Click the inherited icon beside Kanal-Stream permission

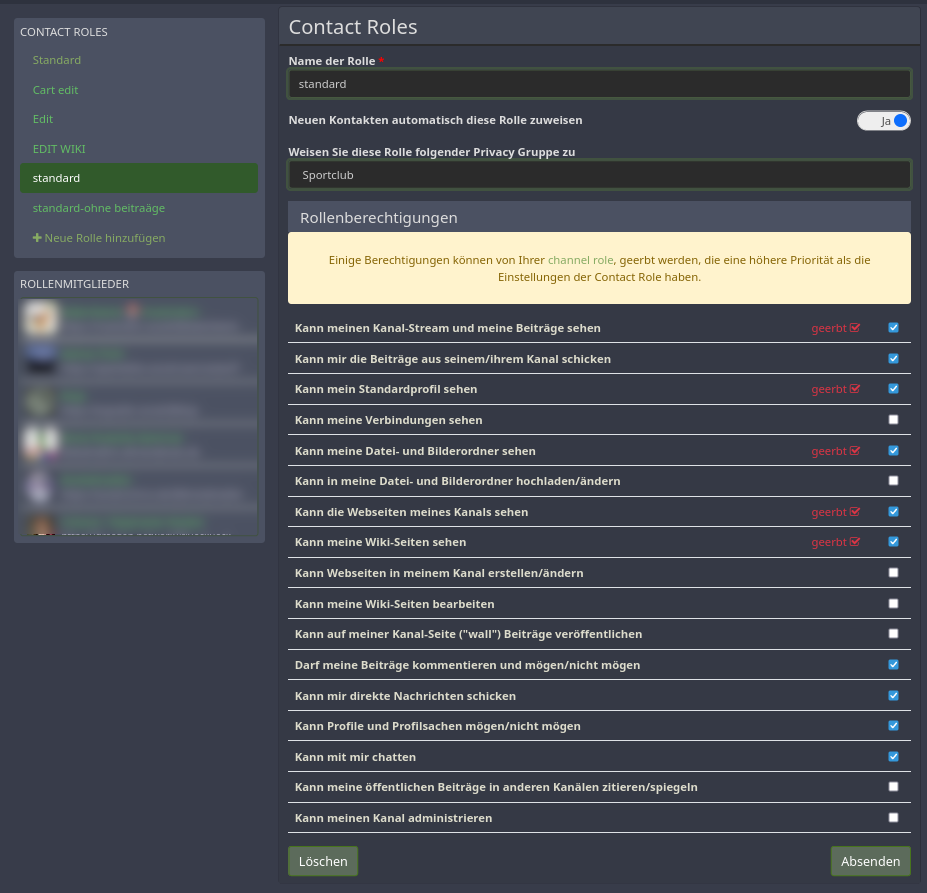click(x=855, y=328)
